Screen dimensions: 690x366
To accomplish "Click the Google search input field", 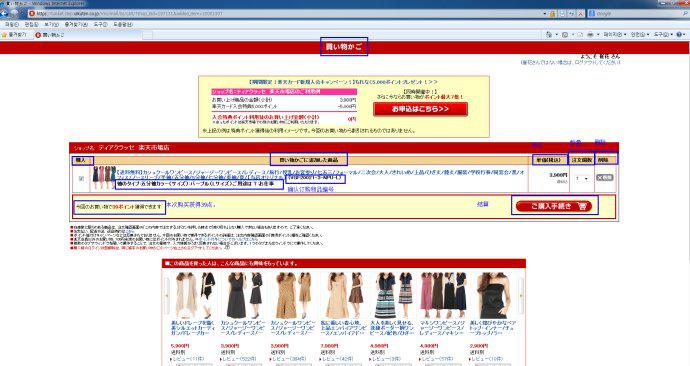I will [638, 14].
